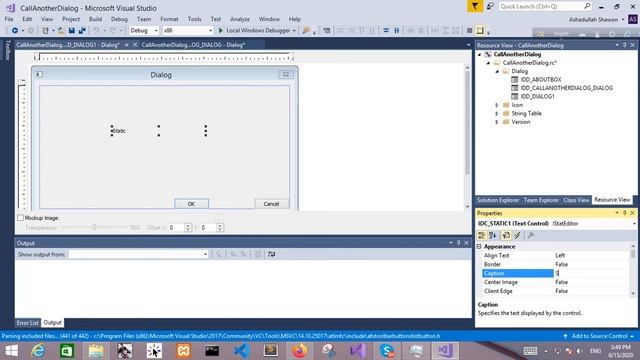640x360 pixels.
Task: Switch to the Team Explorer tab
Action: tap(541, 200)
